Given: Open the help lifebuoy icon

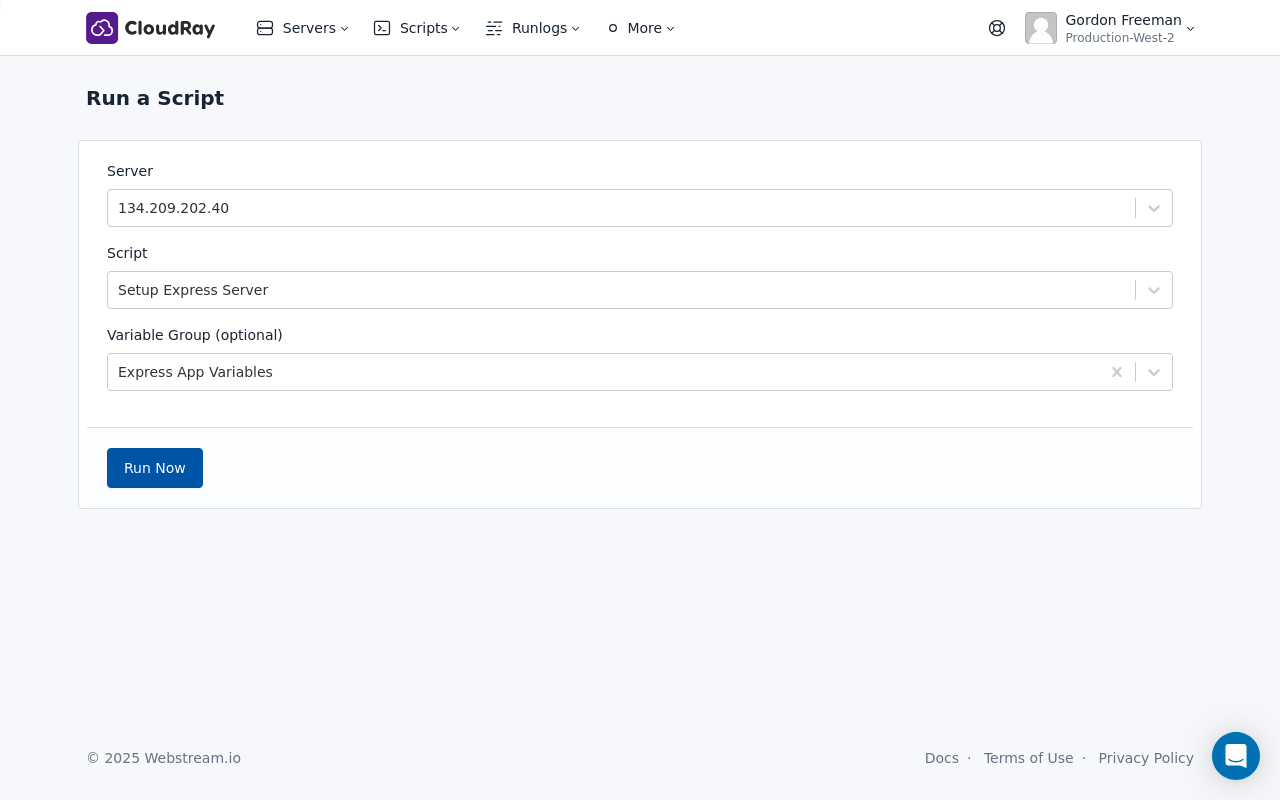Looking at the screenshot, I should coord(997,28).
